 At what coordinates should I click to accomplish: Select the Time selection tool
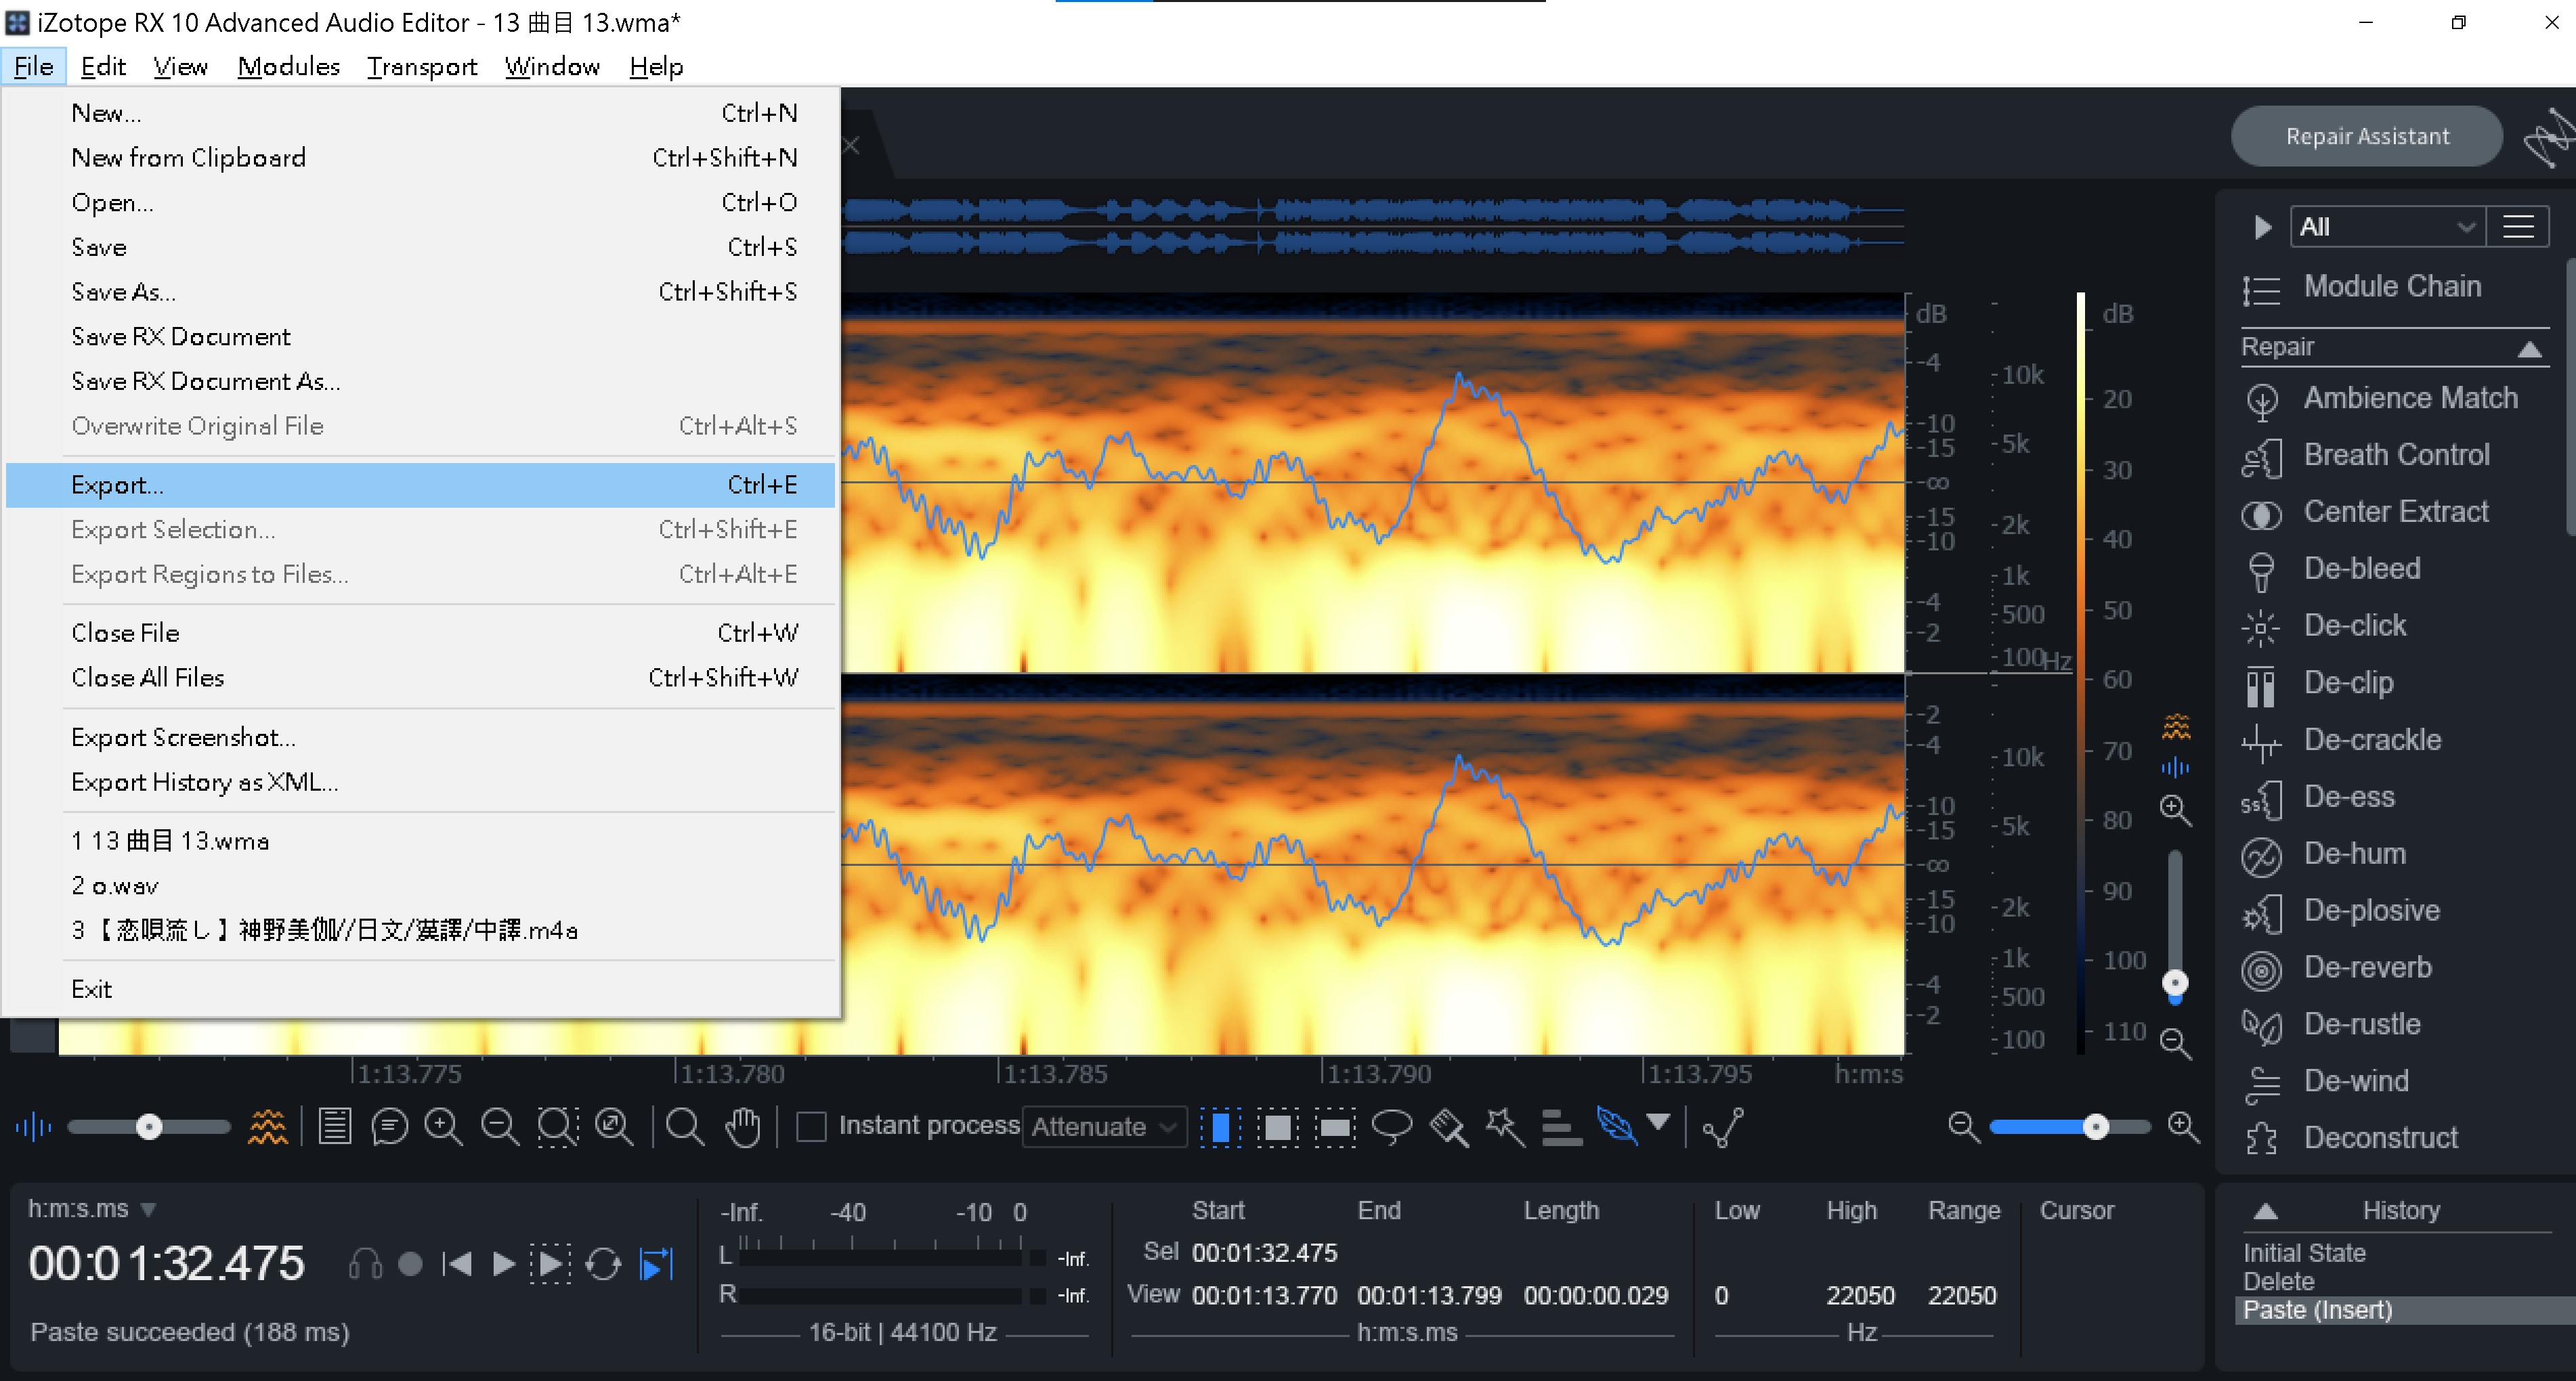pos(1220,1127)
